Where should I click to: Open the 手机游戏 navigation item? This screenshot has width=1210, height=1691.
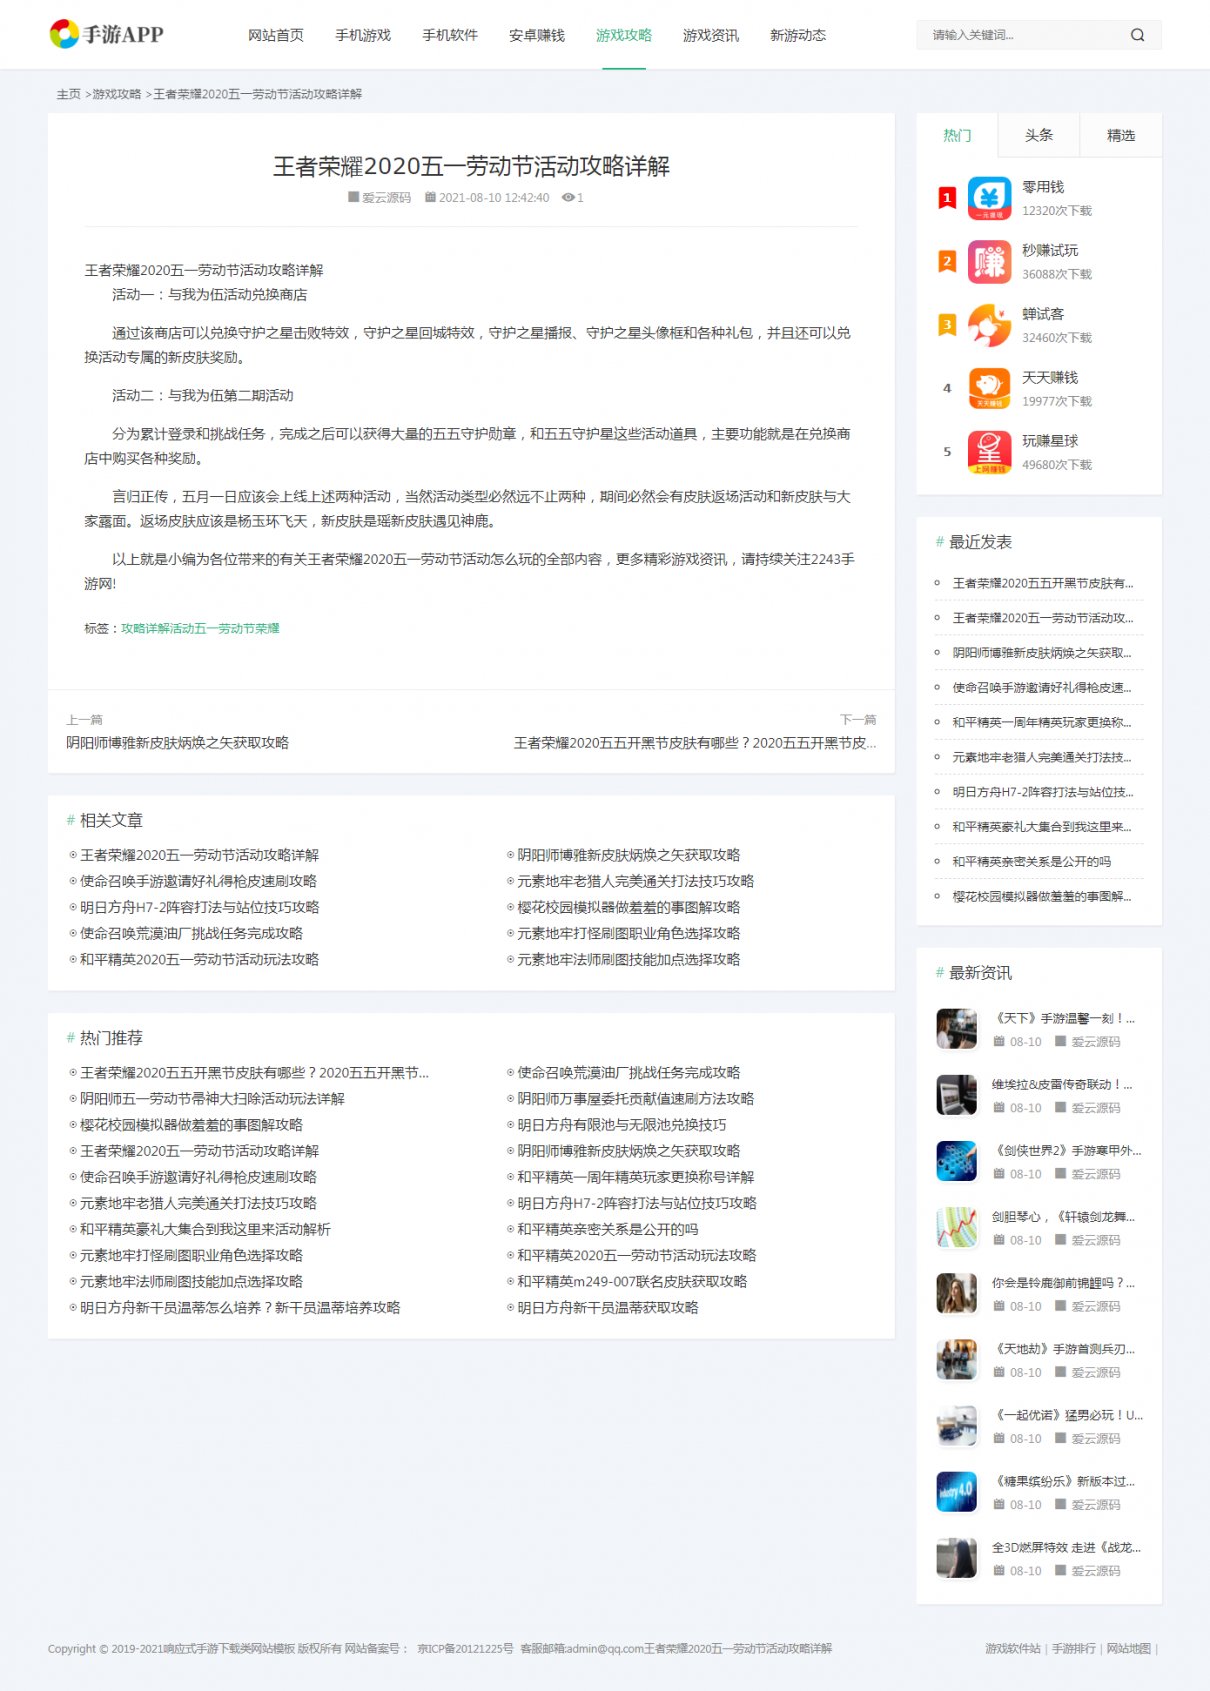click(x=363, y=35)
